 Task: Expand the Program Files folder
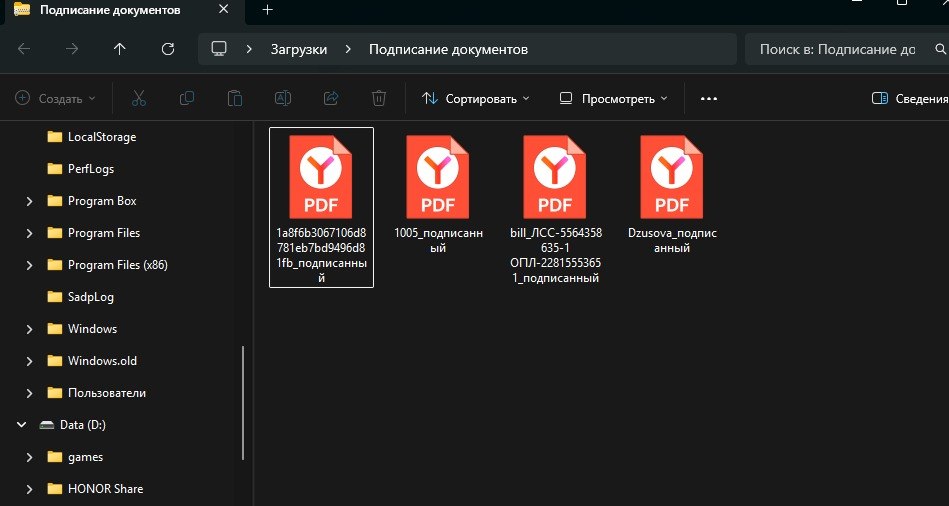pyautogui.click(x=28, y=233)
